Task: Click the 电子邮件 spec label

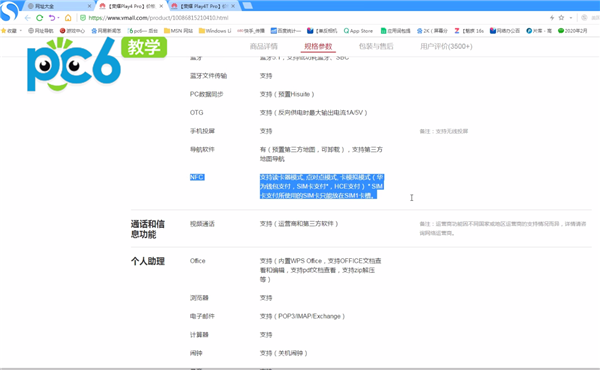Action: tap(202, 316)
